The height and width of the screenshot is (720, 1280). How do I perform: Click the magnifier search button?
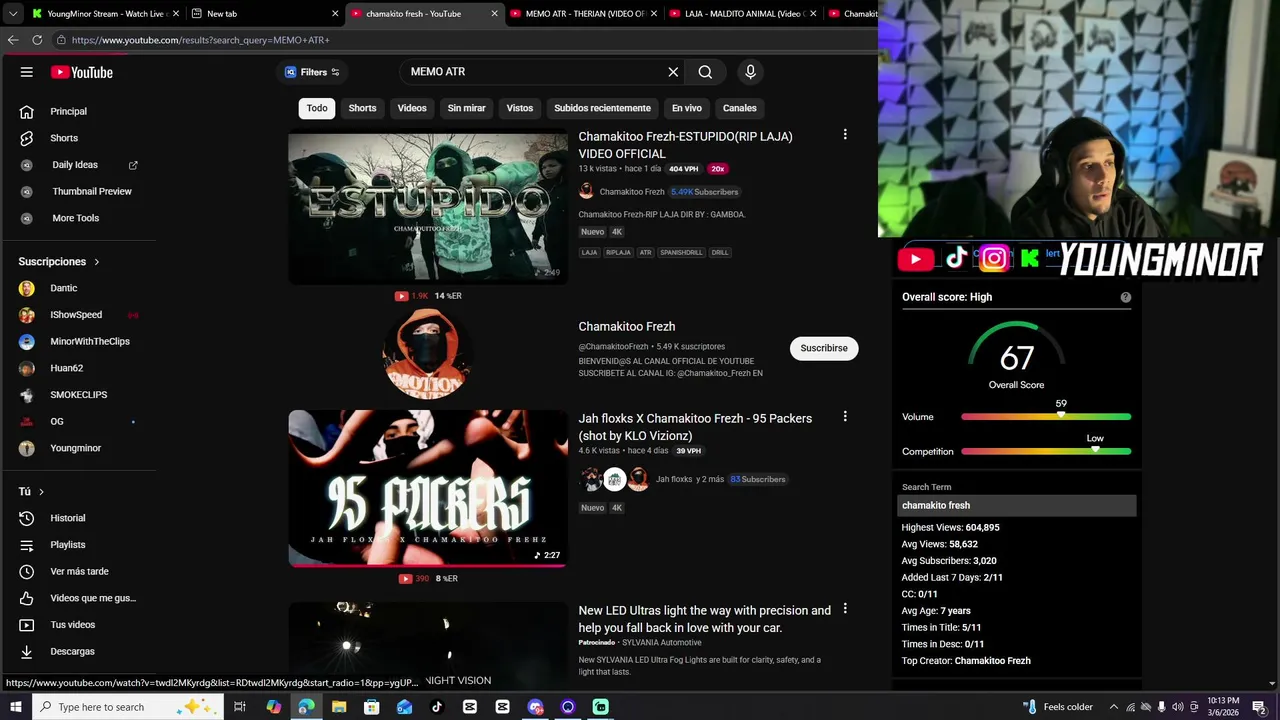pos(705,72)
